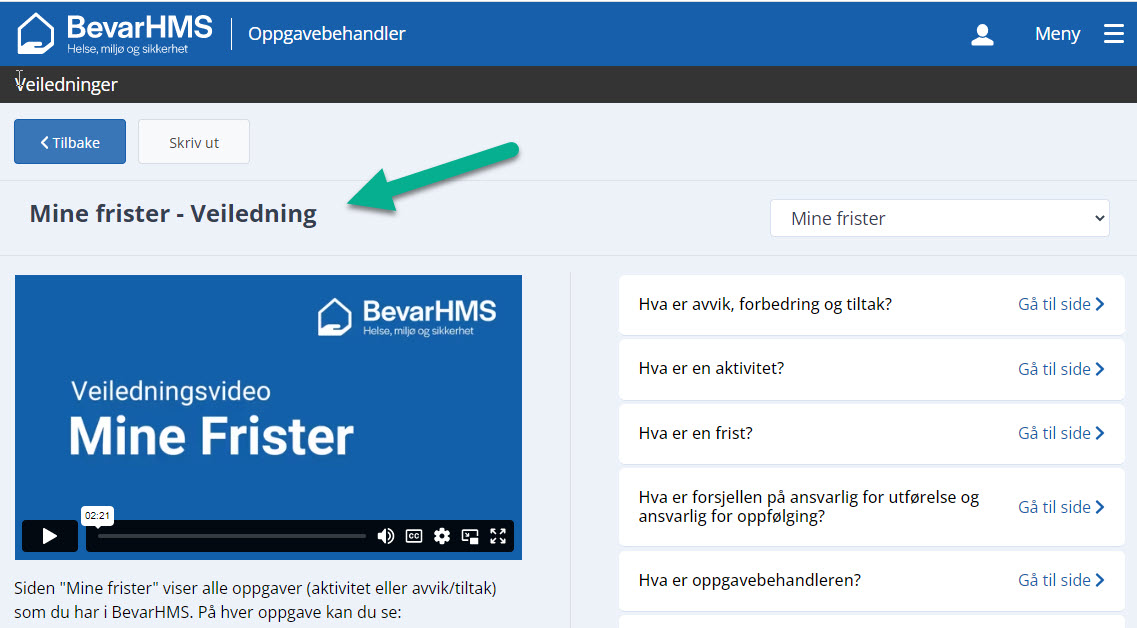Viewport: 1137px width, 628px height.
Task: Click the video progress bar
Action: [x=232, y=536]
